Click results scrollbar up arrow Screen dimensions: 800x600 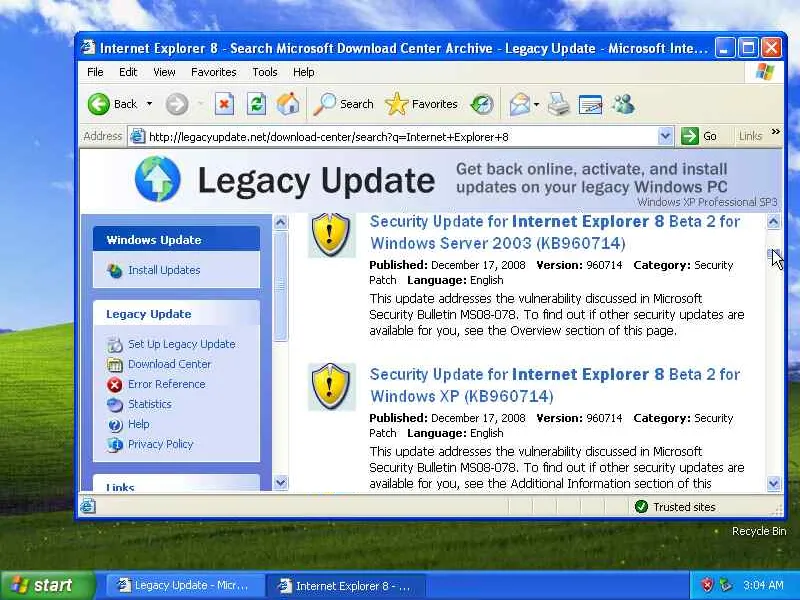coord(773,221)
